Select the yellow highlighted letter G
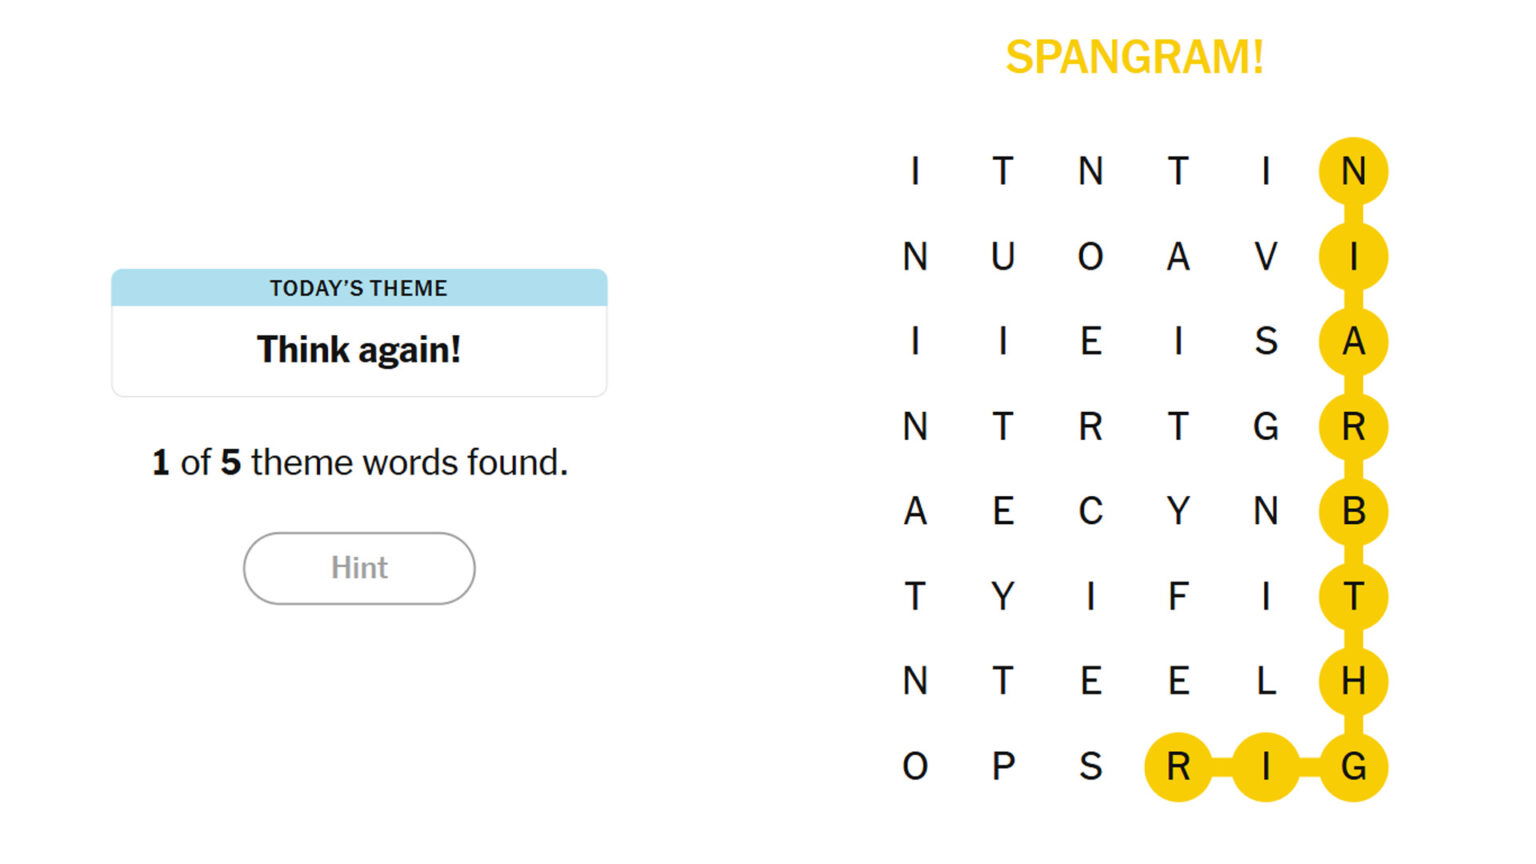The image size is (1536, 864). tap(1353, 767)
